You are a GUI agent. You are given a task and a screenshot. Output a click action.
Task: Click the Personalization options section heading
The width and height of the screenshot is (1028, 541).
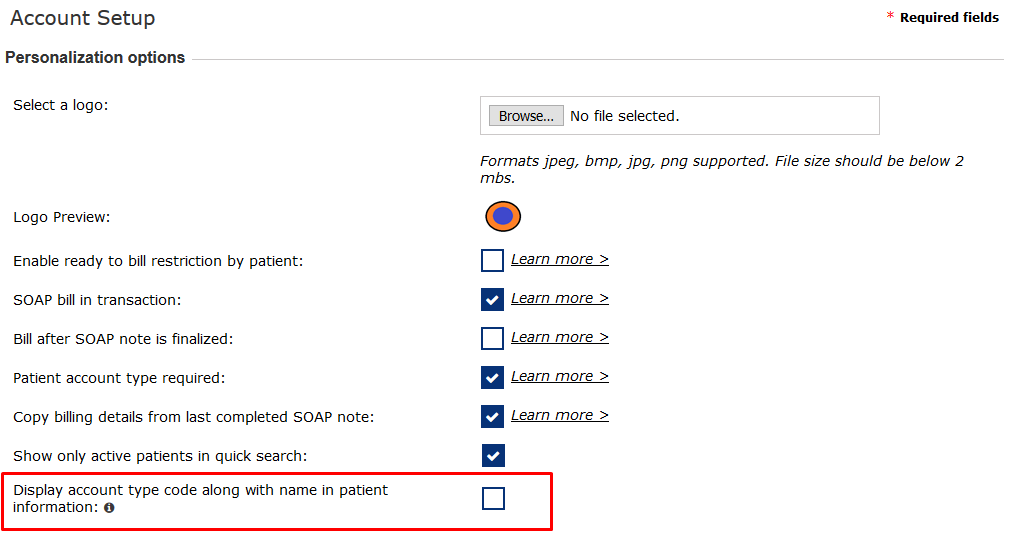95,58
